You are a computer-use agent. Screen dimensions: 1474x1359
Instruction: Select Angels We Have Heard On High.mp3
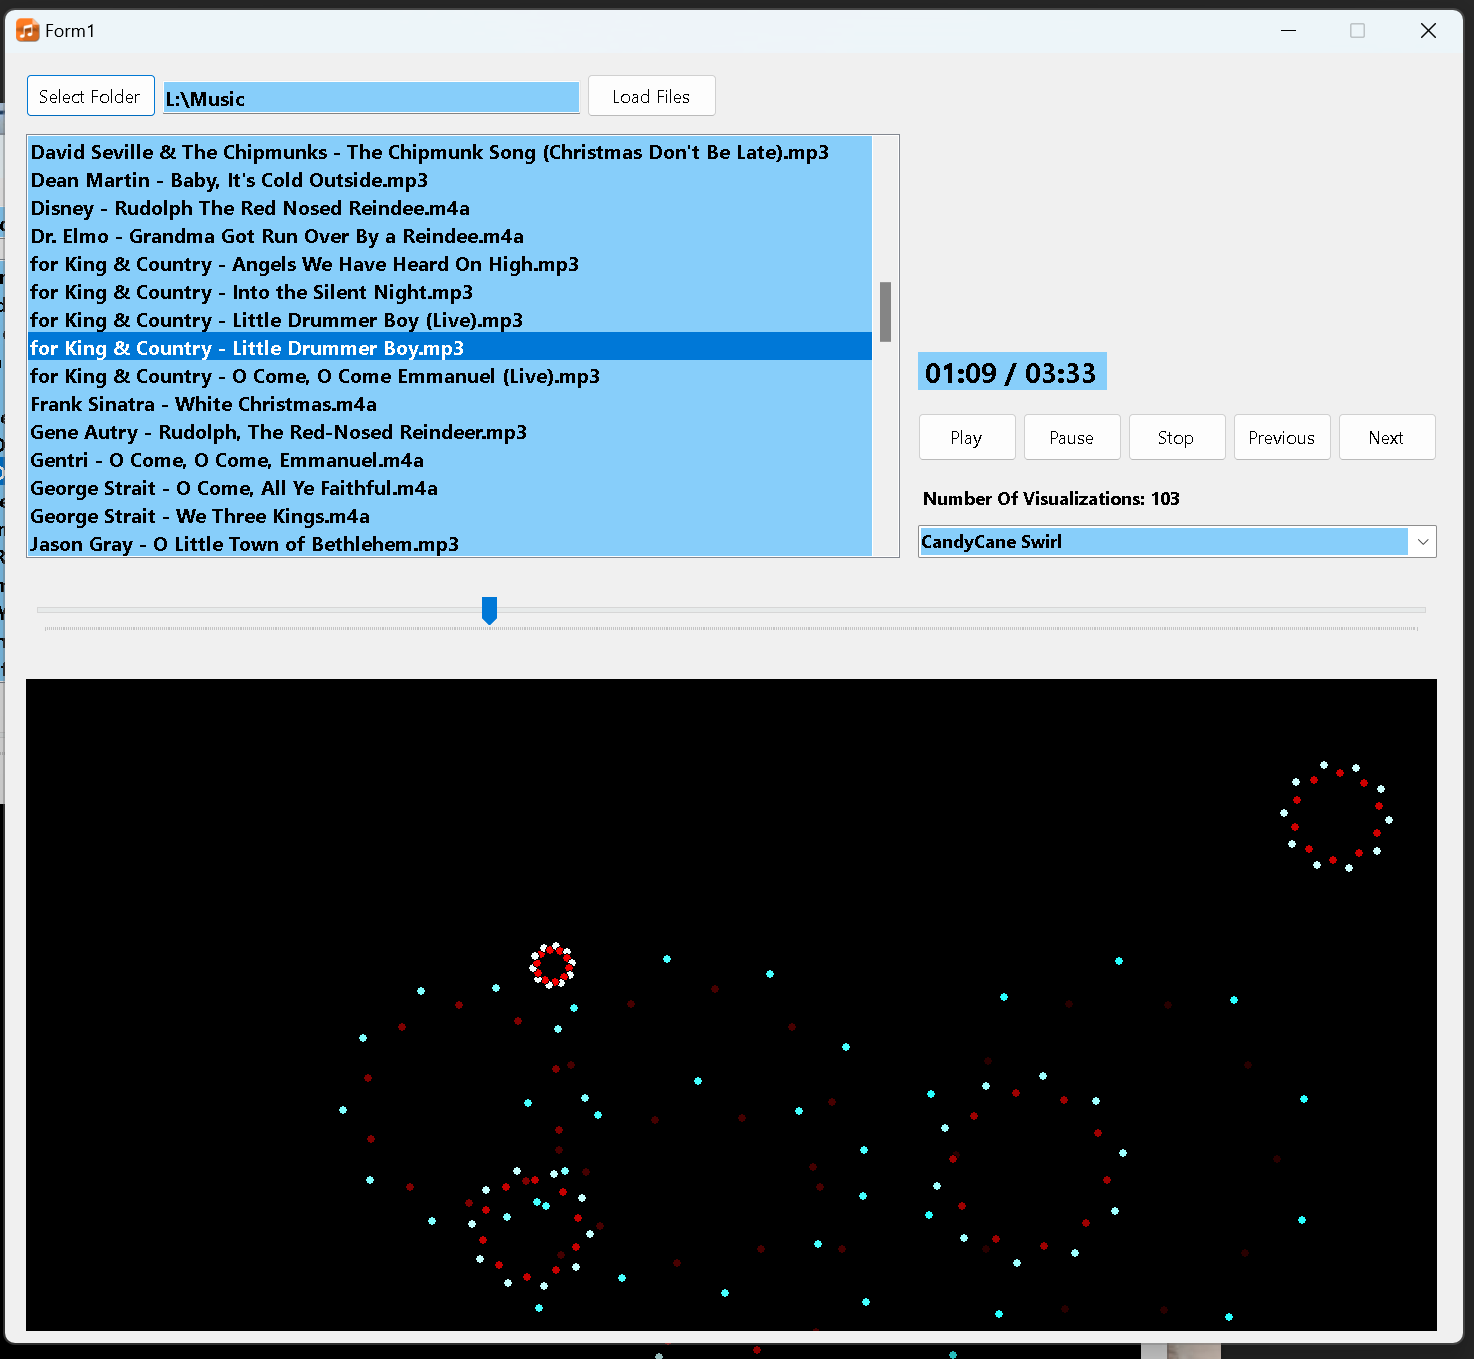click(450, 264)
